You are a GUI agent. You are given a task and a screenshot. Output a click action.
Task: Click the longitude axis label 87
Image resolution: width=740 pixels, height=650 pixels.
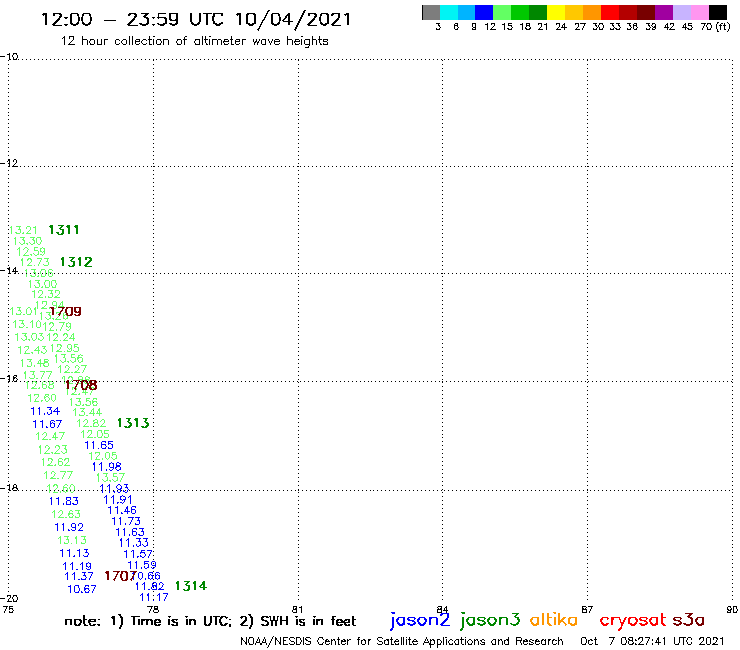coord(587,609)
